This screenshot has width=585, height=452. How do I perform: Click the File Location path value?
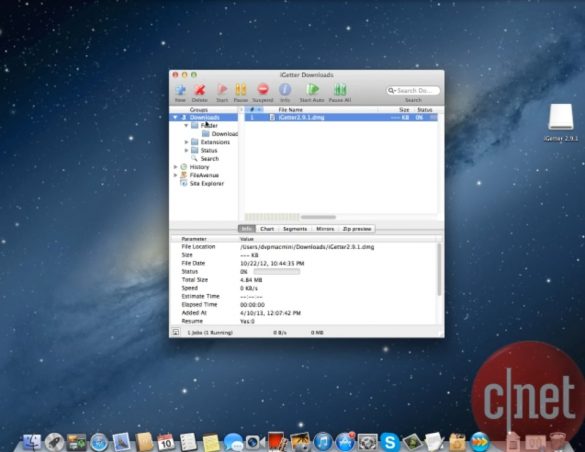pos(307,247)
